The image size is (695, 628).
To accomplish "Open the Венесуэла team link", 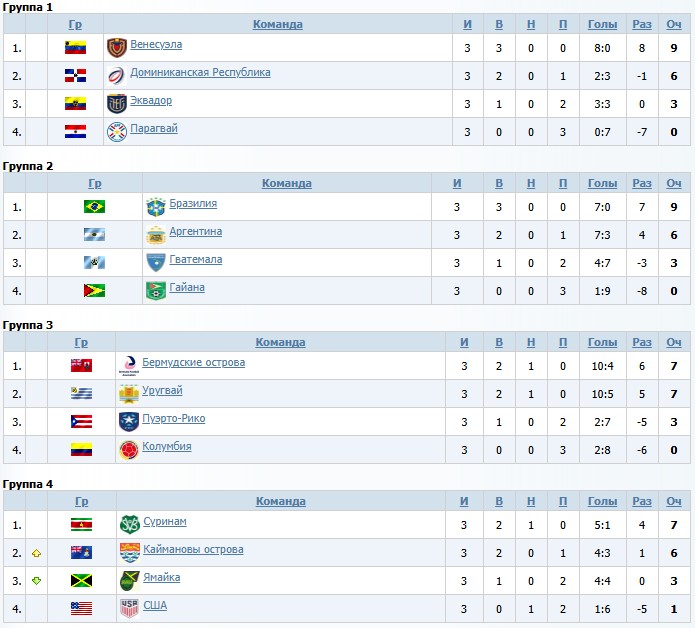I will tap(156, 45).
